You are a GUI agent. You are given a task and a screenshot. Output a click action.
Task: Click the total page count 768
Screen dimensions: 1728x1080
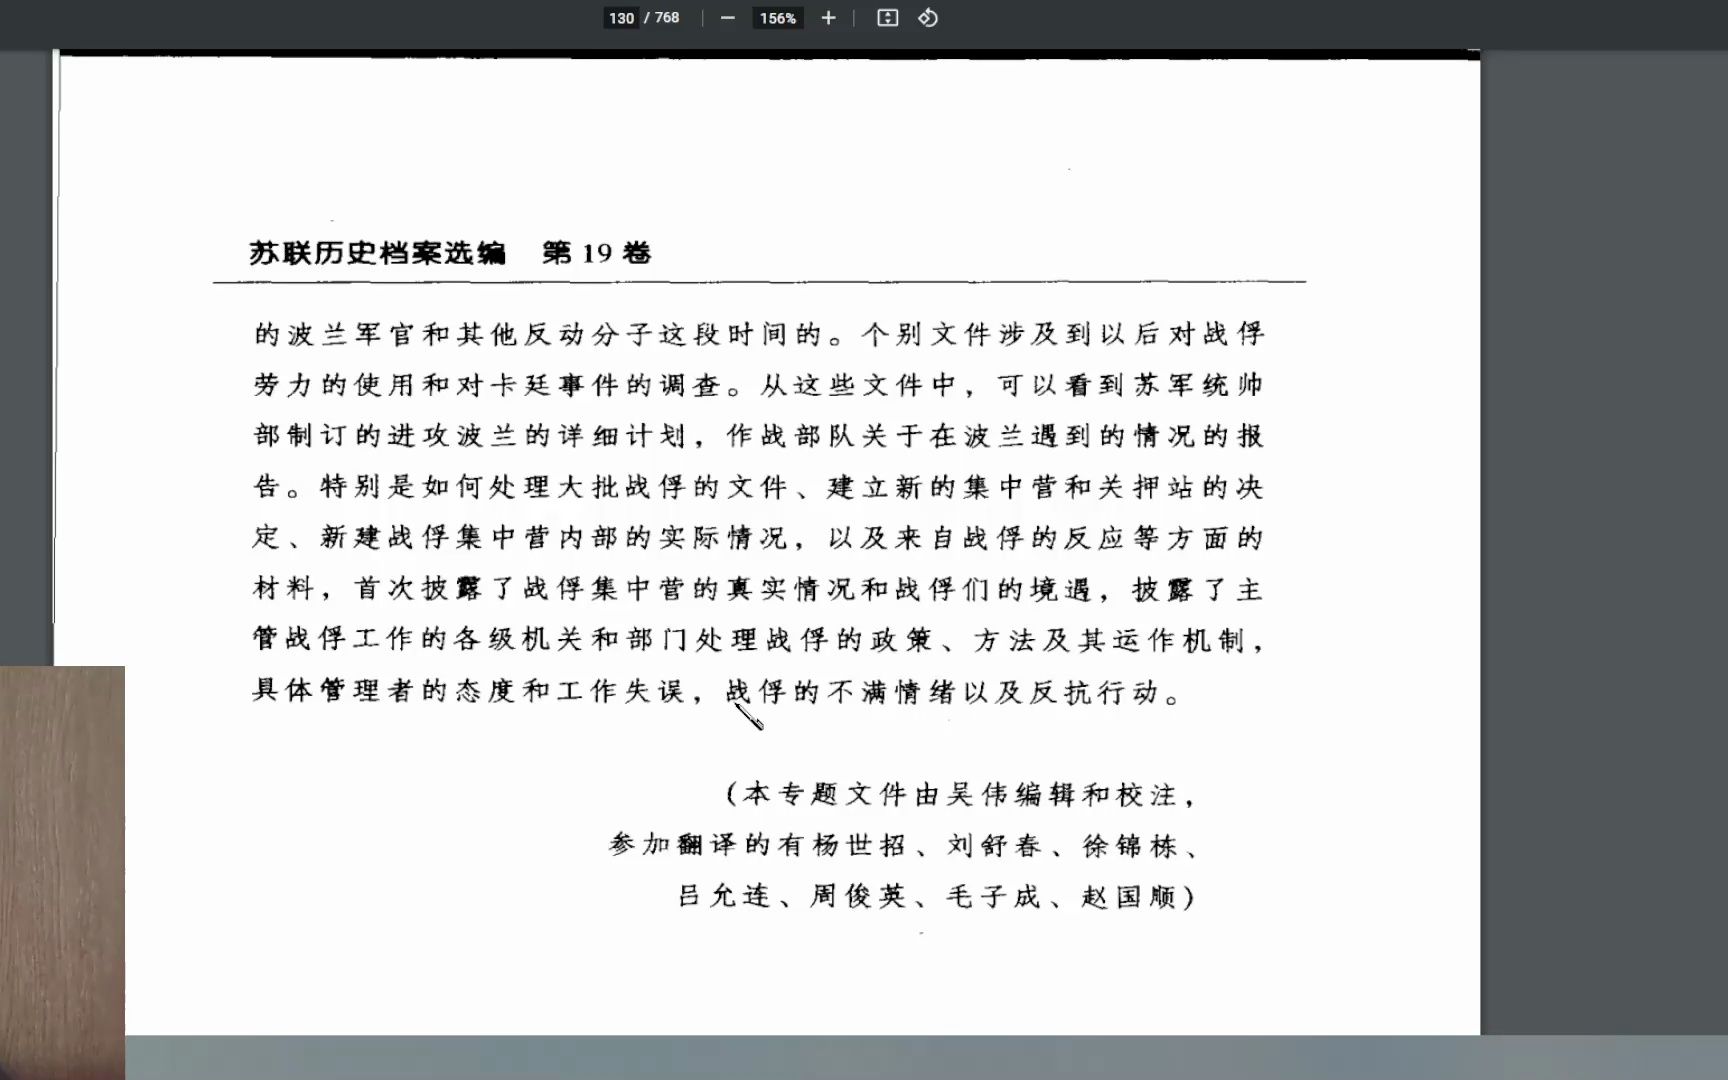click(667, 18)
